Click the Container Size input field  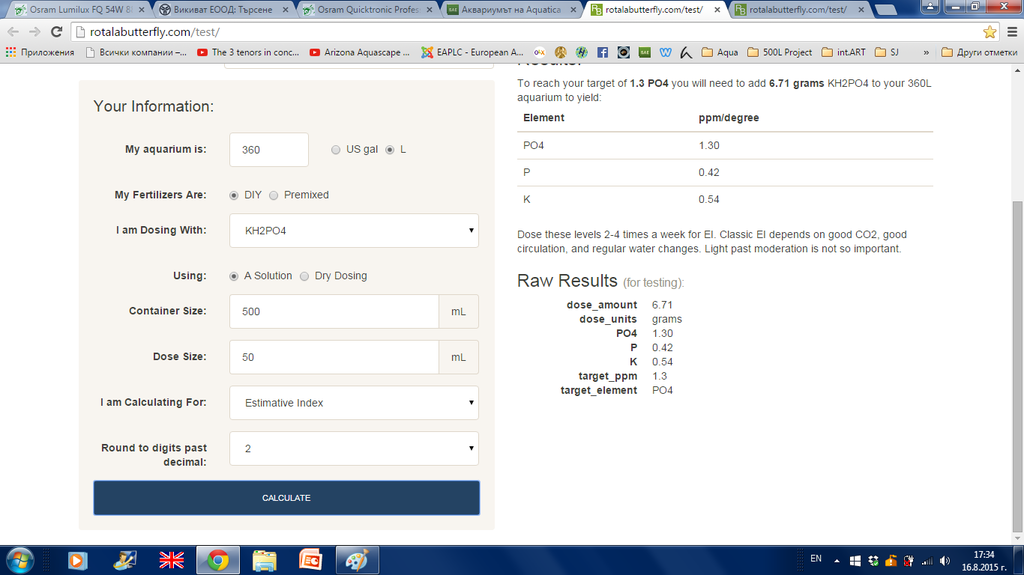click(x=333, y=311)
